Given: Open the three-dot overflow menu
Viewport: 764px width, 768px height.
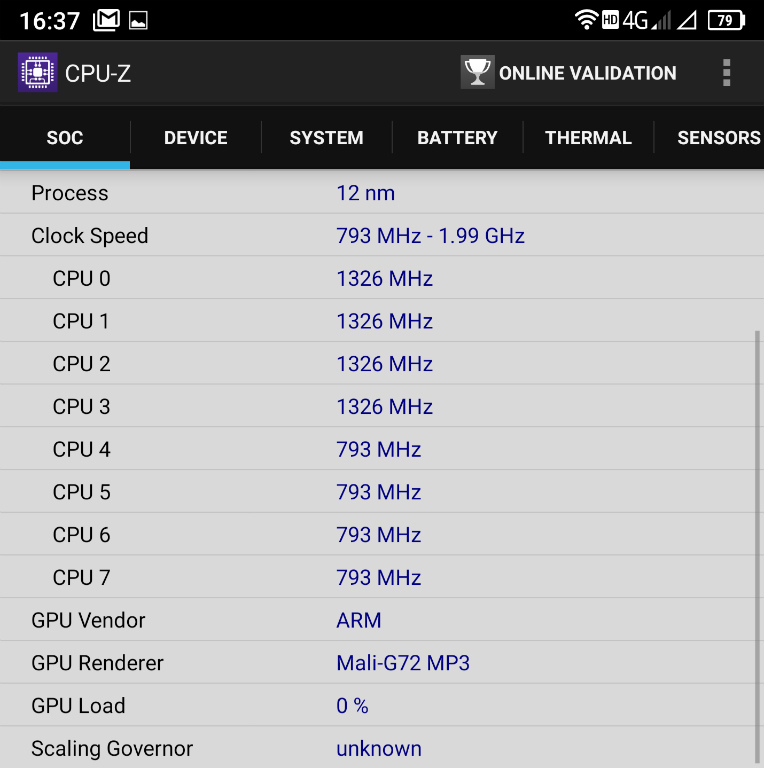Looking at the screenshot, I should click(x=726, y=73).
